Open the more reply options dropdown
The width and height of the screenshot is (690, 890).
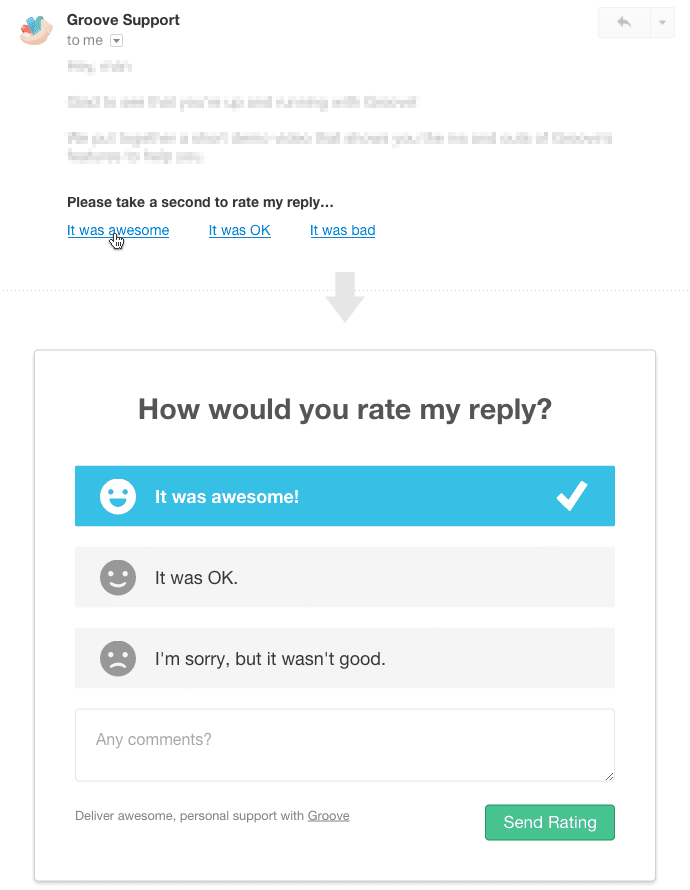click(x=662, y=22)
